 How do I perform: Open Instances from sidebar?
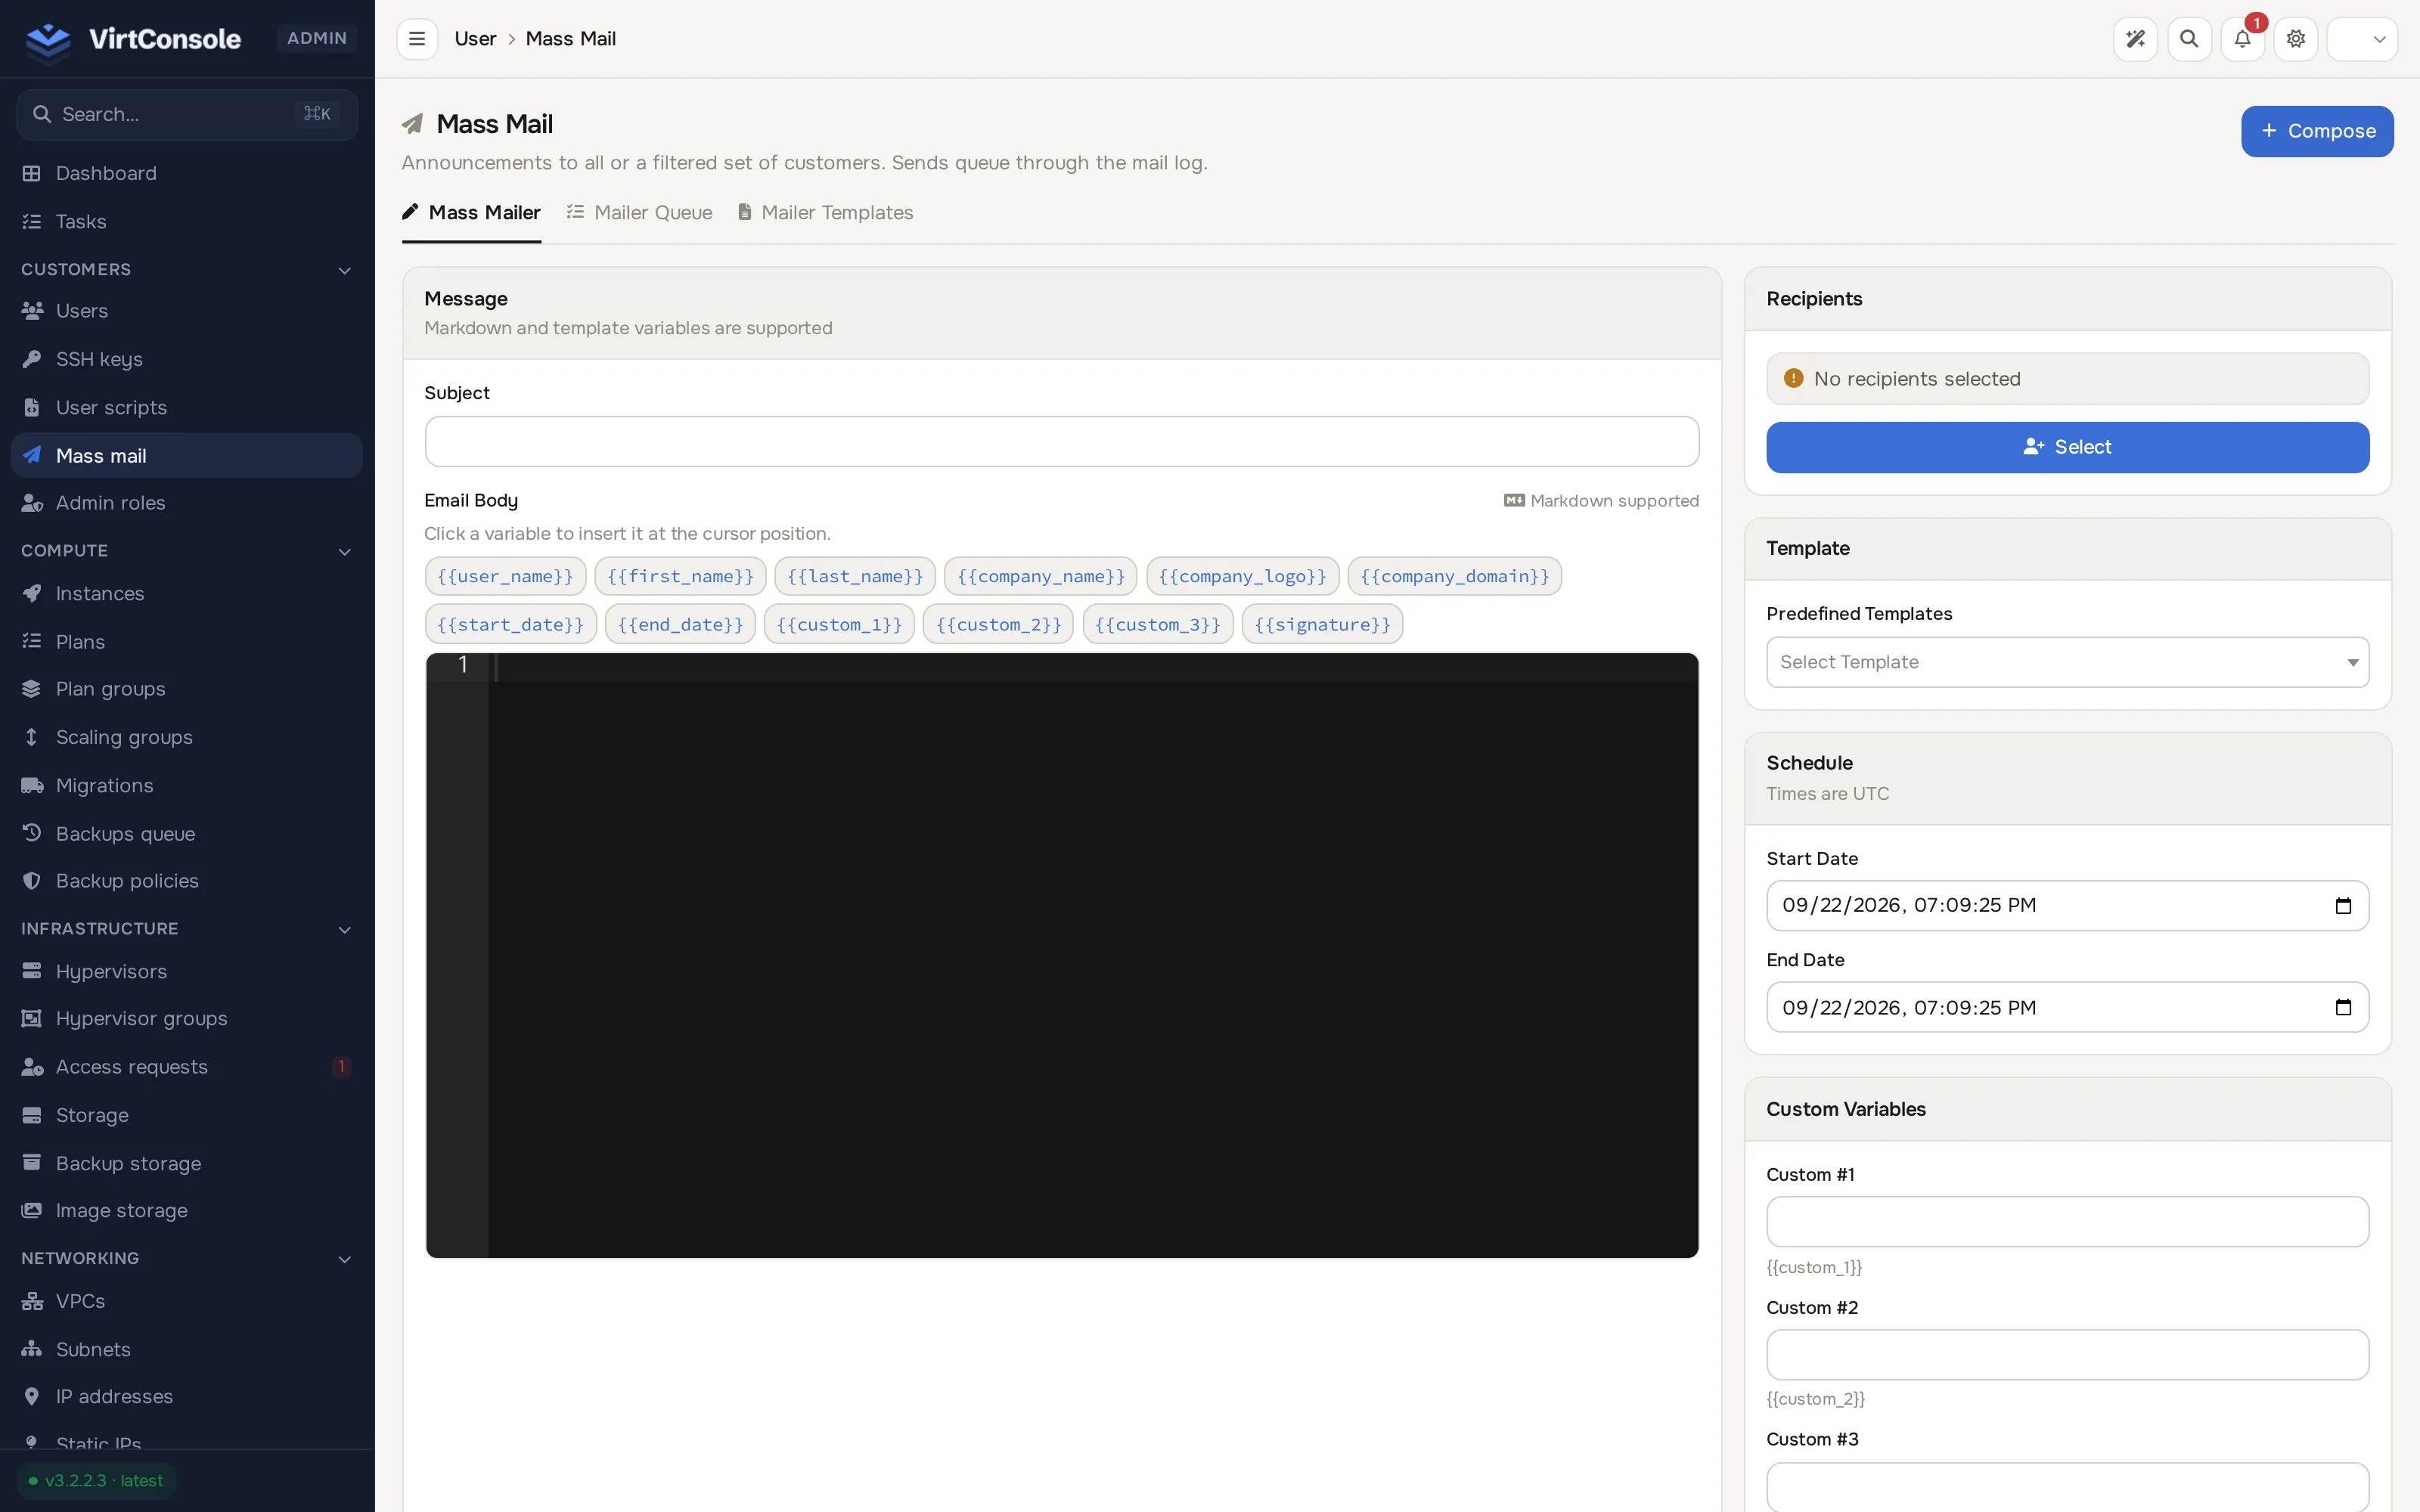coord(187,594)
